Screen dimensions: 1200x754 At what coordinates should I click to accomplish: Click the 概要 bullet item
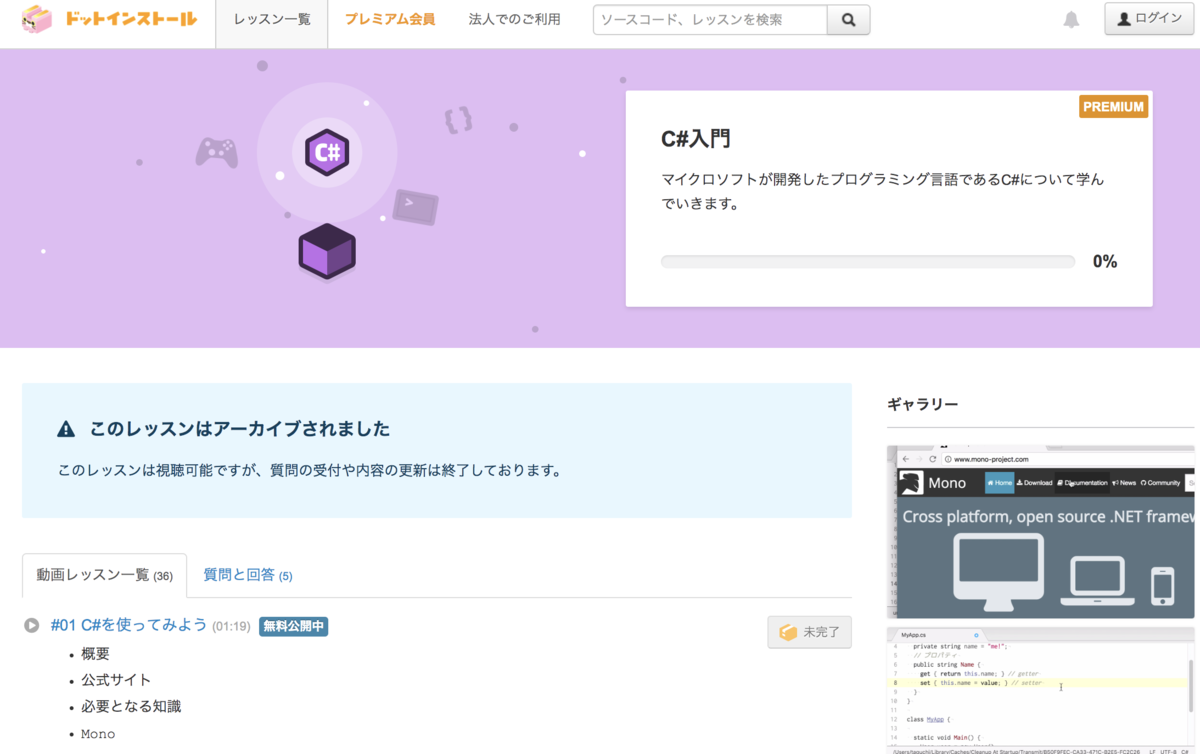tap(95, 654)
